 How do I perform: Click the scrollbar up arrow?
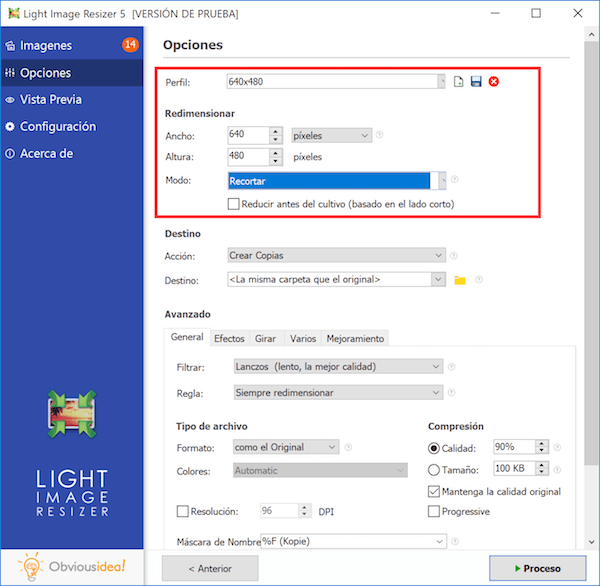pyautogui.click(x=591, y=34)
